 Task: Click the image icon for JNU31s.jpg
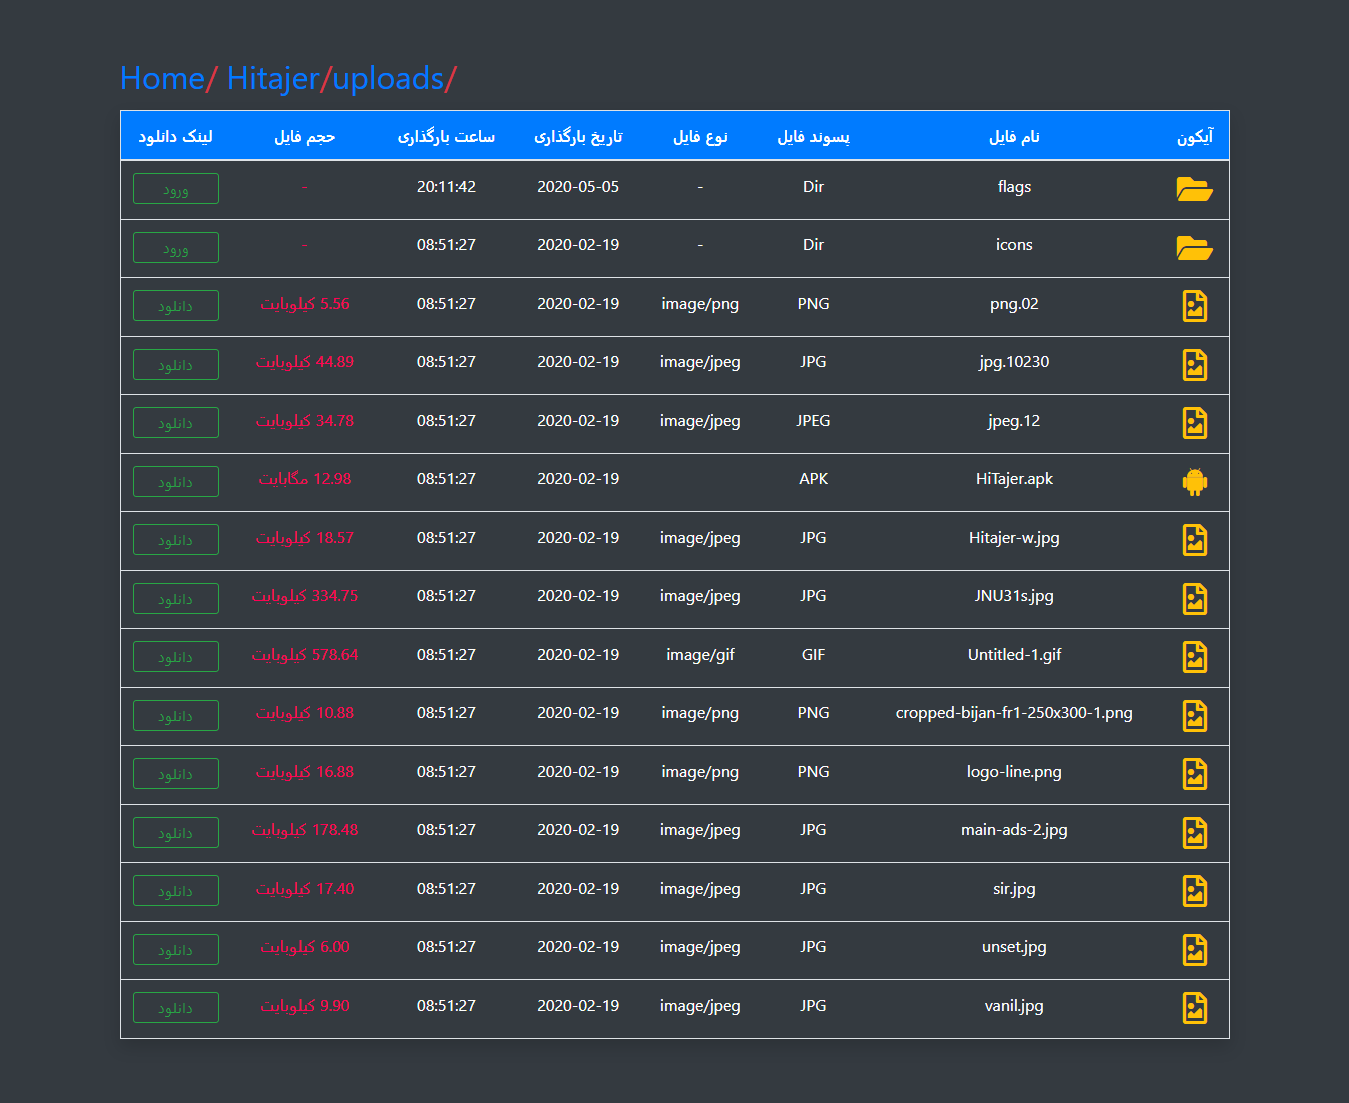coord(1195,599)
